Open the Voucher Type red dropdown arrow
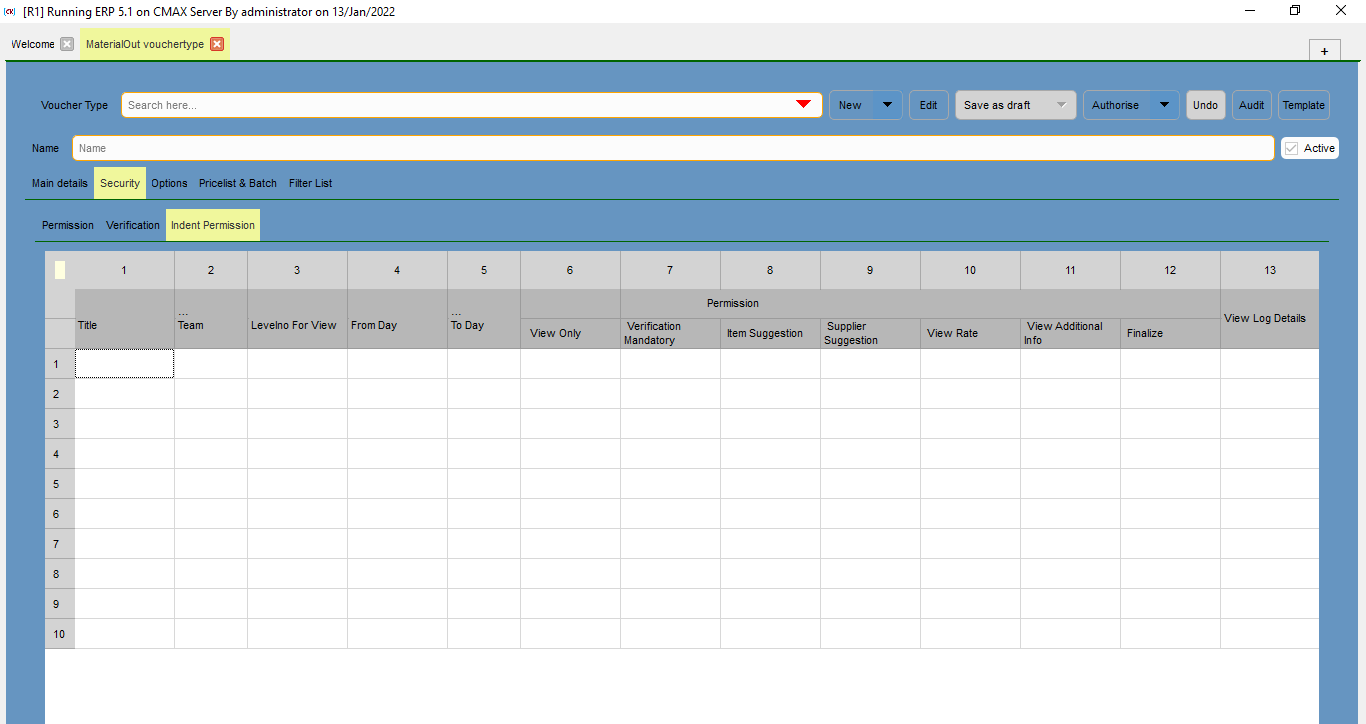Image resolution: width=1366 pixels, height=724 pixels. (803, 105)
